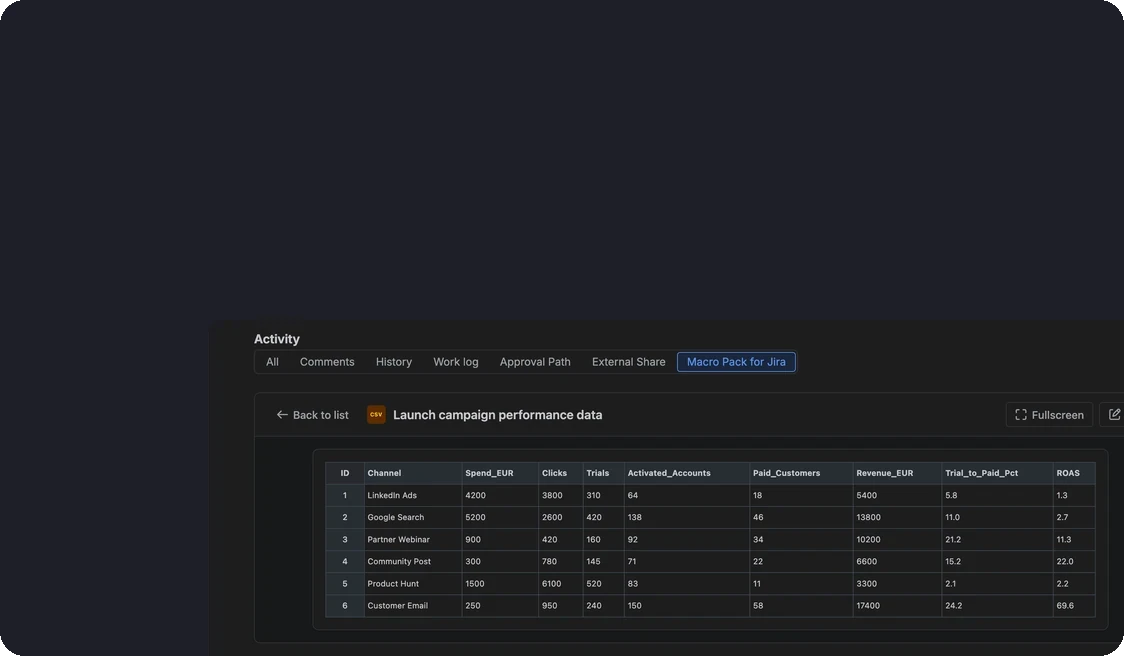Image resolution: width=1124 pixels, height=656 pixels.
Task: Click the Clicks column header
Action: (x=561, y=473)
